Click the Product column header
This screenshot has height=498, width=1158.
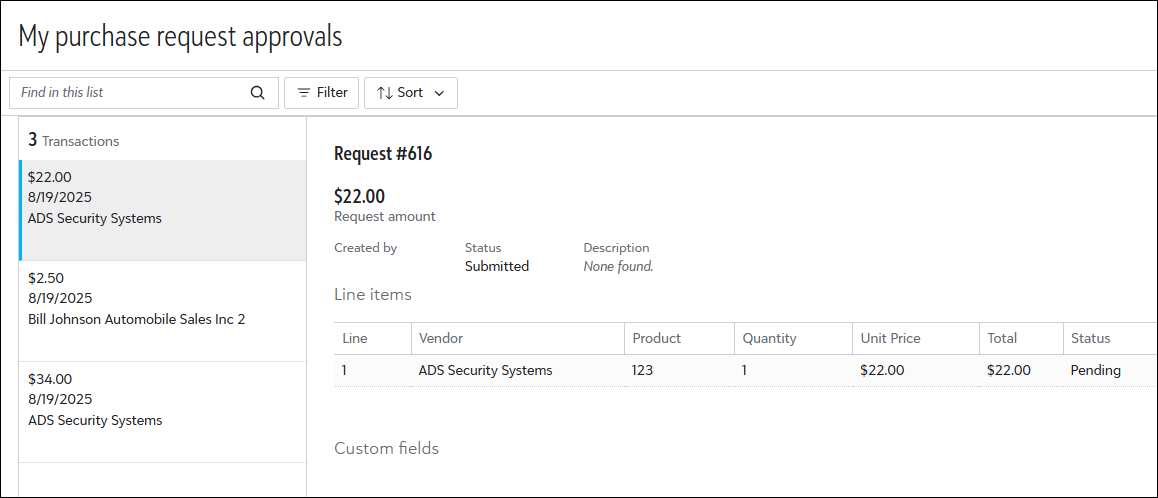pyautogui.click(x=656, y=338)
